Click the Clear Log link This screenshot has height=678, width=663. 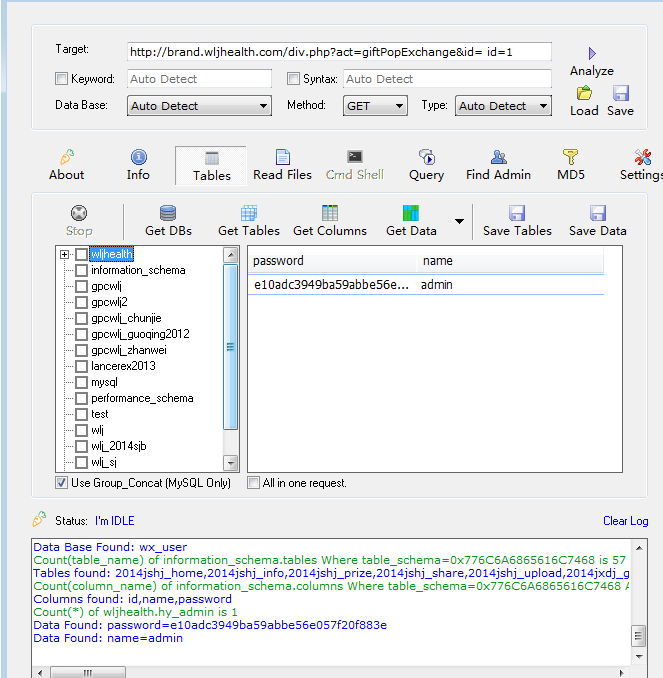coord(625,521)
